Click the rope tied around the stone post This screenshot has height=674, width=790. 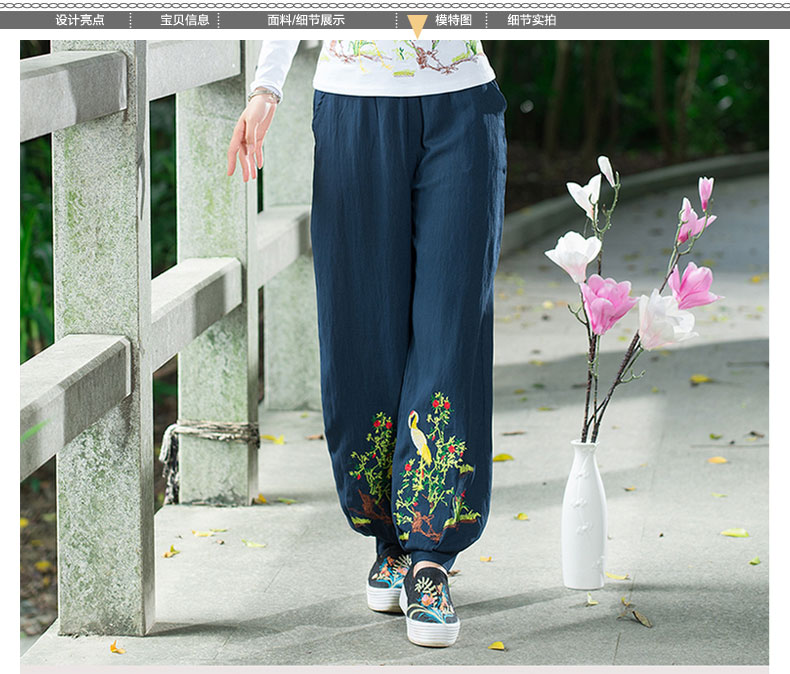tap(210, 433)
